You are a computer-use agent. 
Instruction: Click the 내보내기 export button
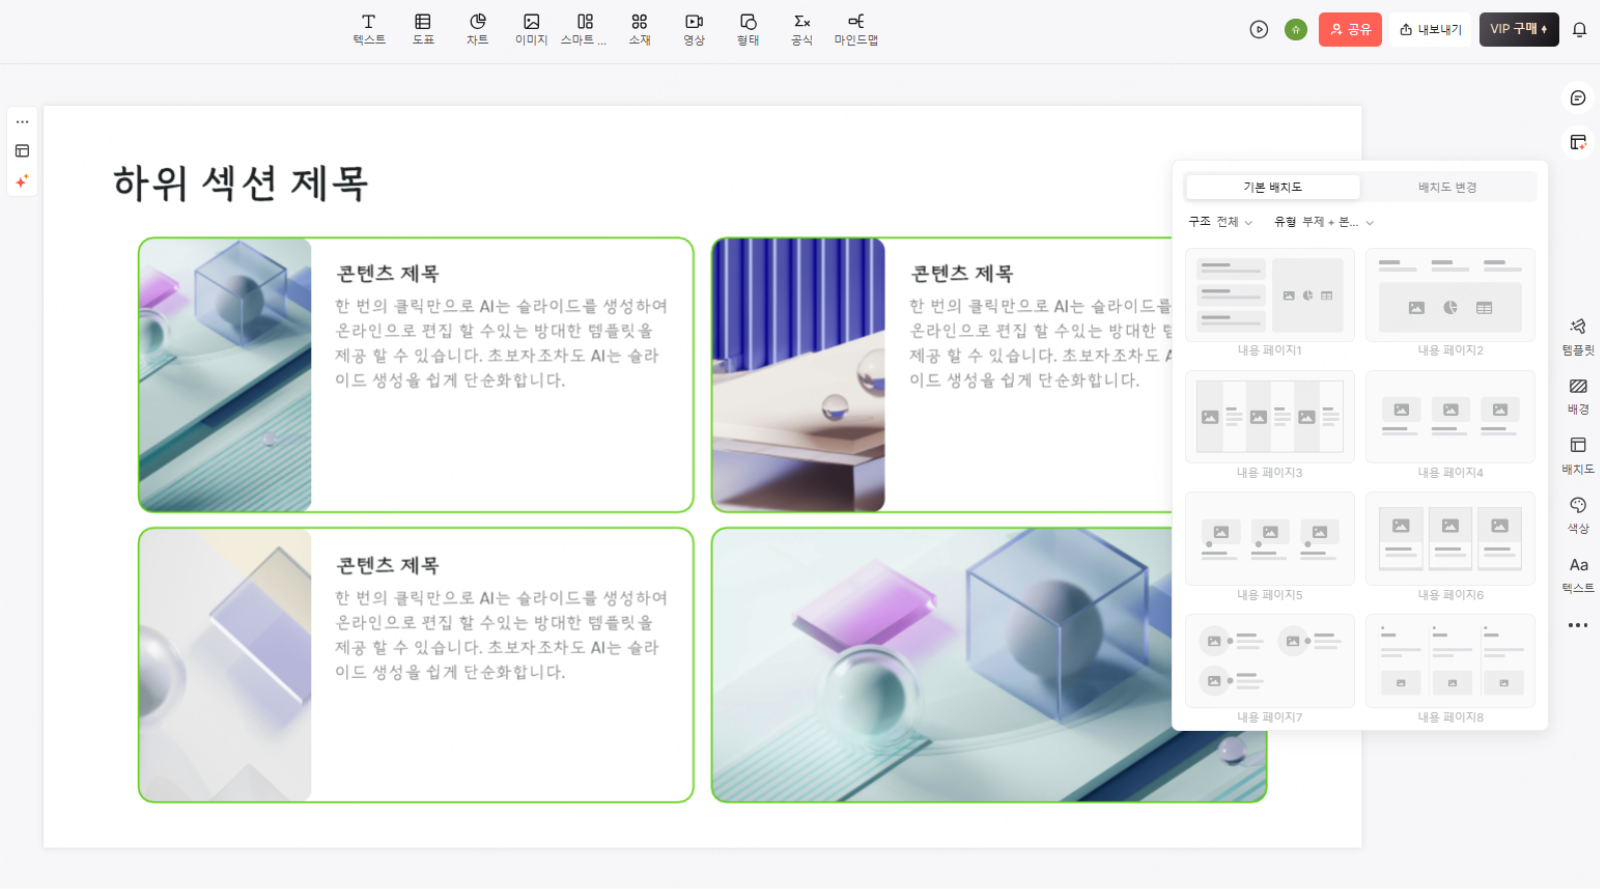pos(1430,30)
